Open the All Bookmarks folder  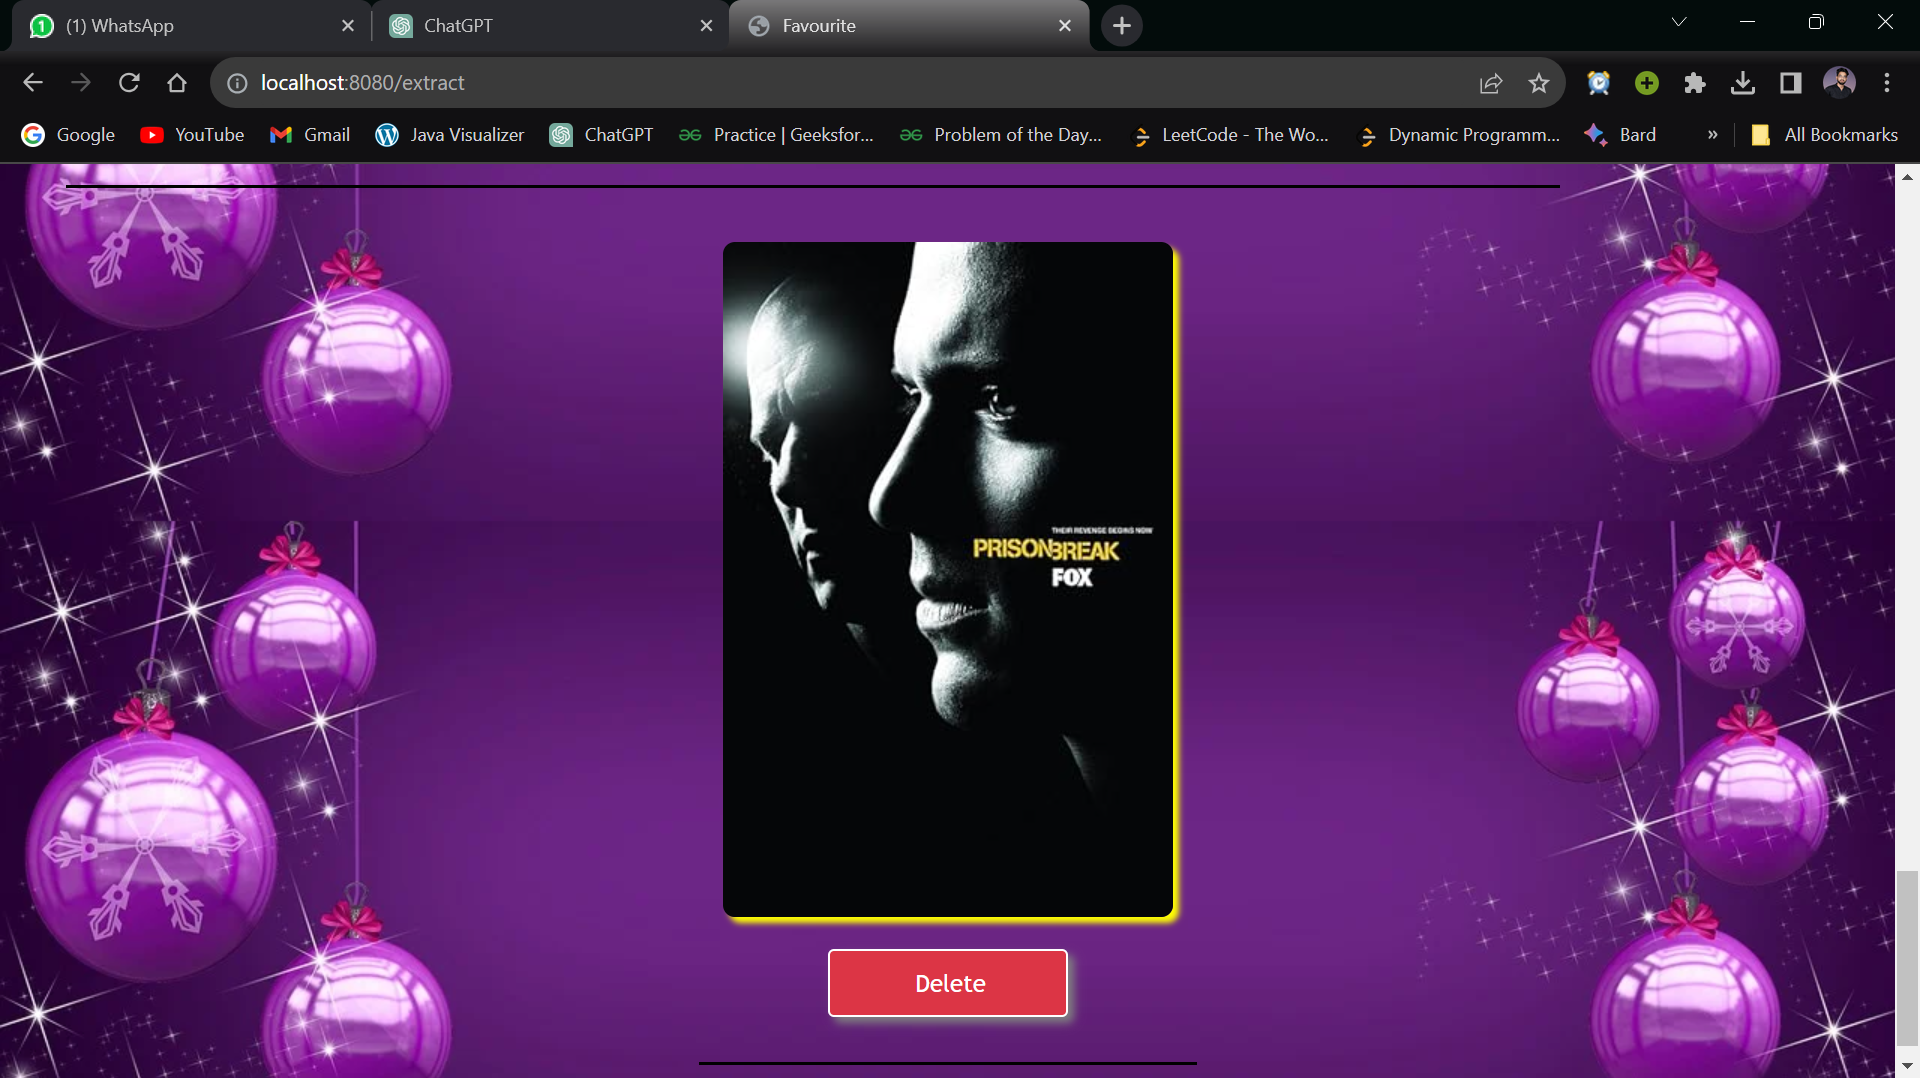click(x=1824, y=135)
